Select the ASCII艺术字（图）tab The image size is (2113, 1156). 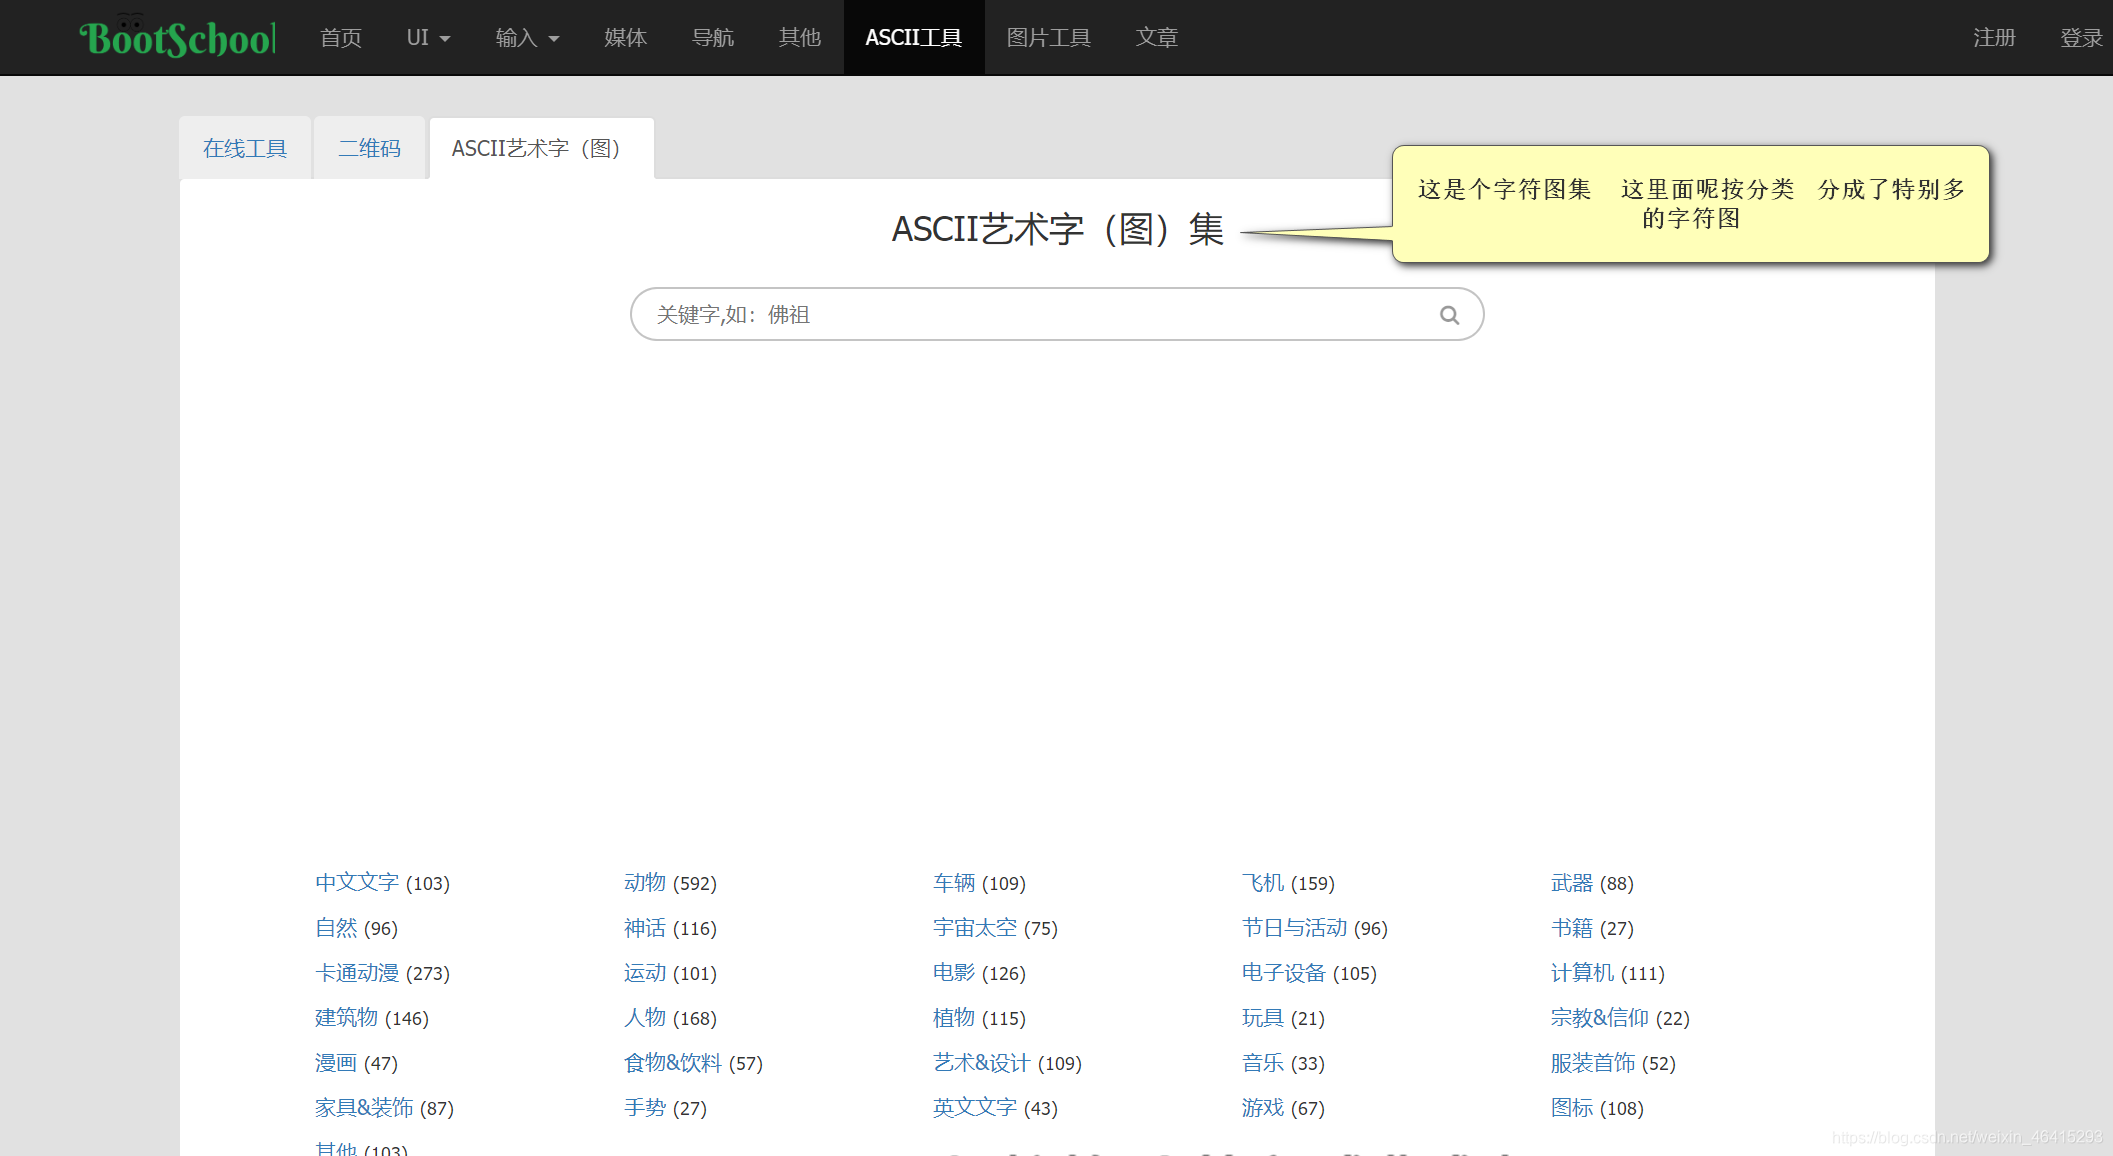coord(541,148)
